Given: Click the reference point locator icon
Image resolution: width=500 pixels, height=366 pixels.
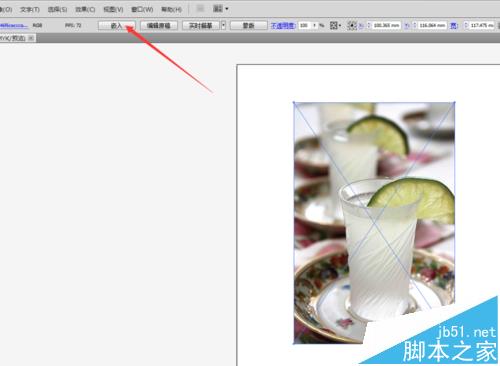Looking at the screenshot, I should tap(352, 25).
